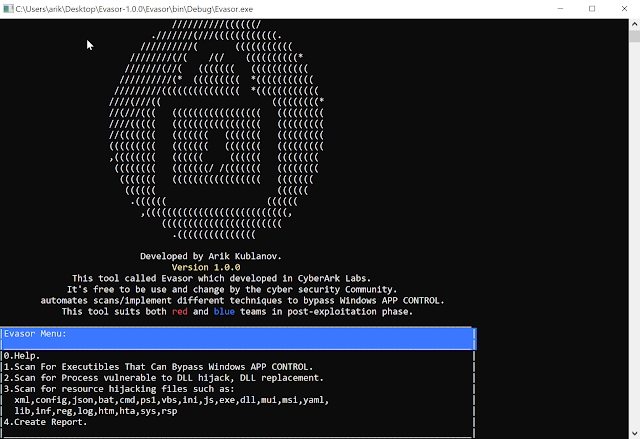
Task: Click the '0.Help.' menu line
Action: click(22, 356)
